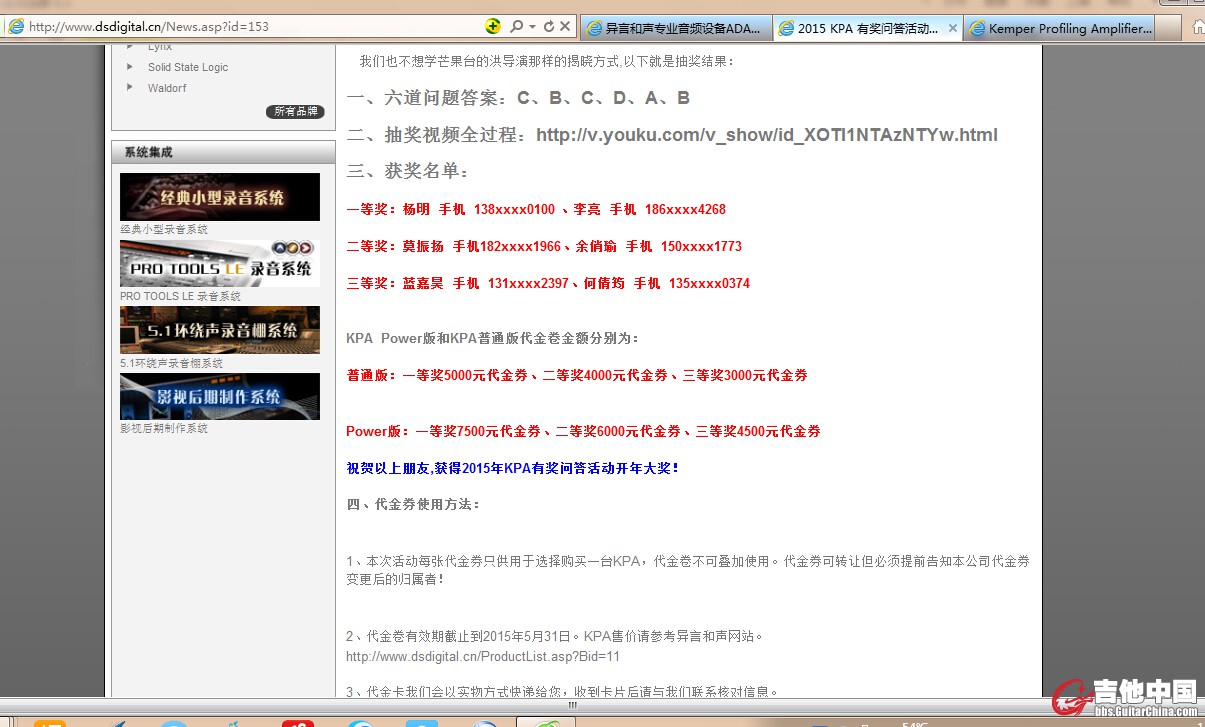Click the youku lottery video URL
The width and height of the screenshot is (1205, 727).
pyautogui.click(x=767, y=134)
